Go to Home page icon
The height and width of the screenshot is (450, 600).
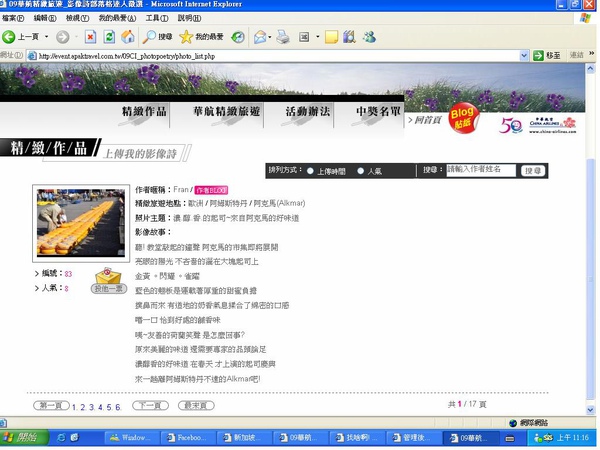(128, 37)
